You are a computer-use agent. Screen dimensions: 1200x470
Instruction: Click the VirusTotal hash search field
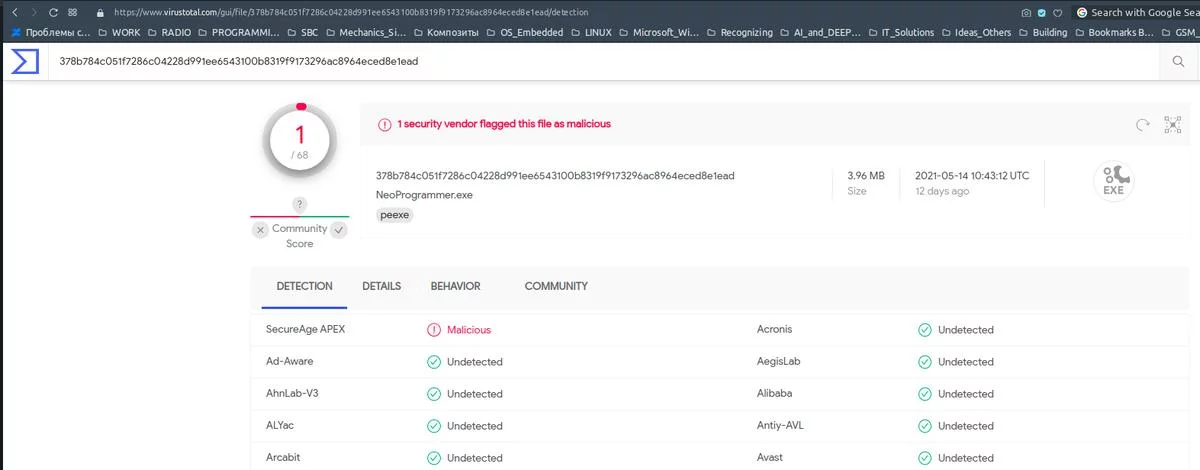(600, 62)
